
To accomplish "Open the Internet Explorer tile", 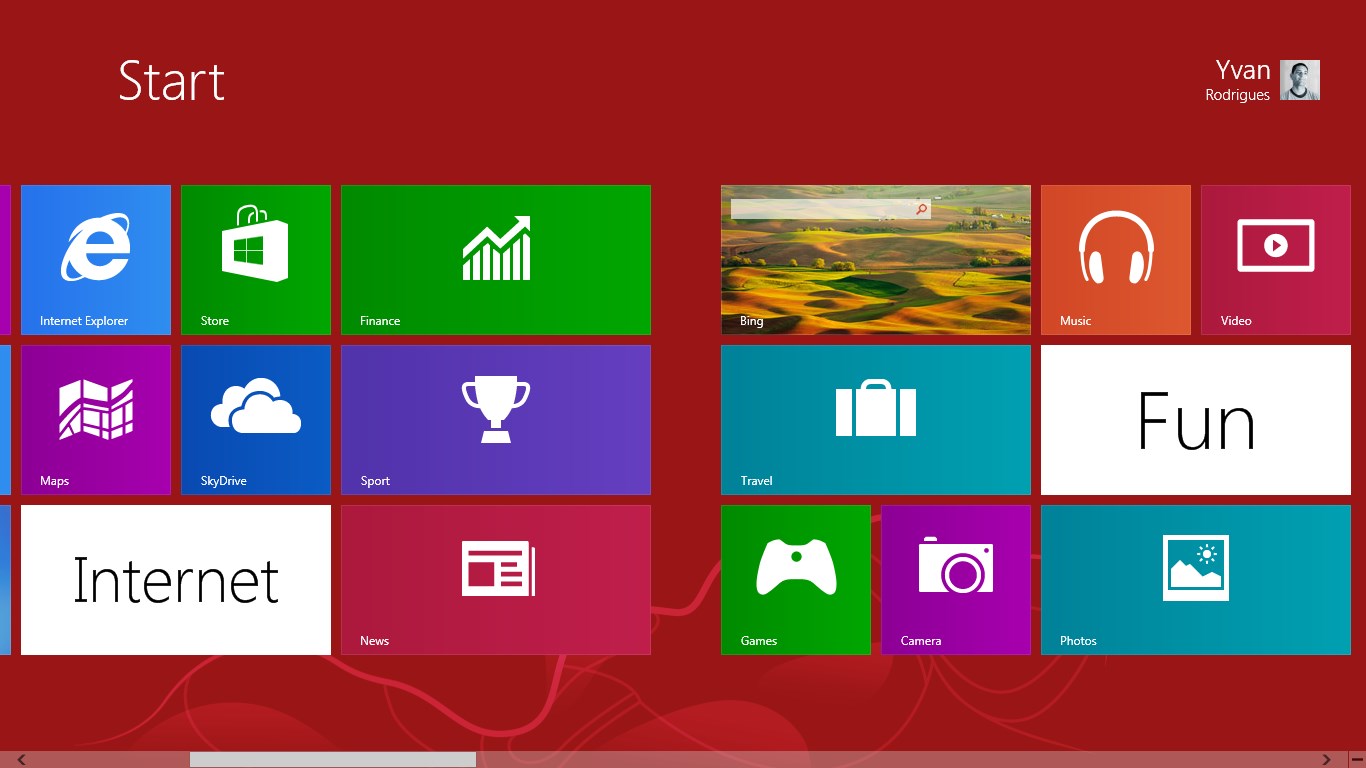I will [96, 259].
